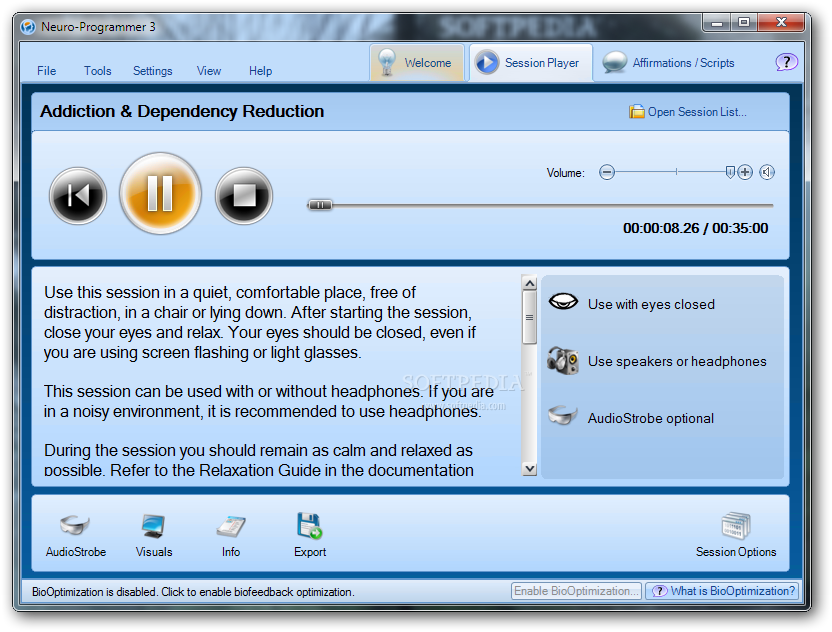This screenshot has height=632, width=832.
Task: Click the Export floppy disk icon
Action: 309,525
